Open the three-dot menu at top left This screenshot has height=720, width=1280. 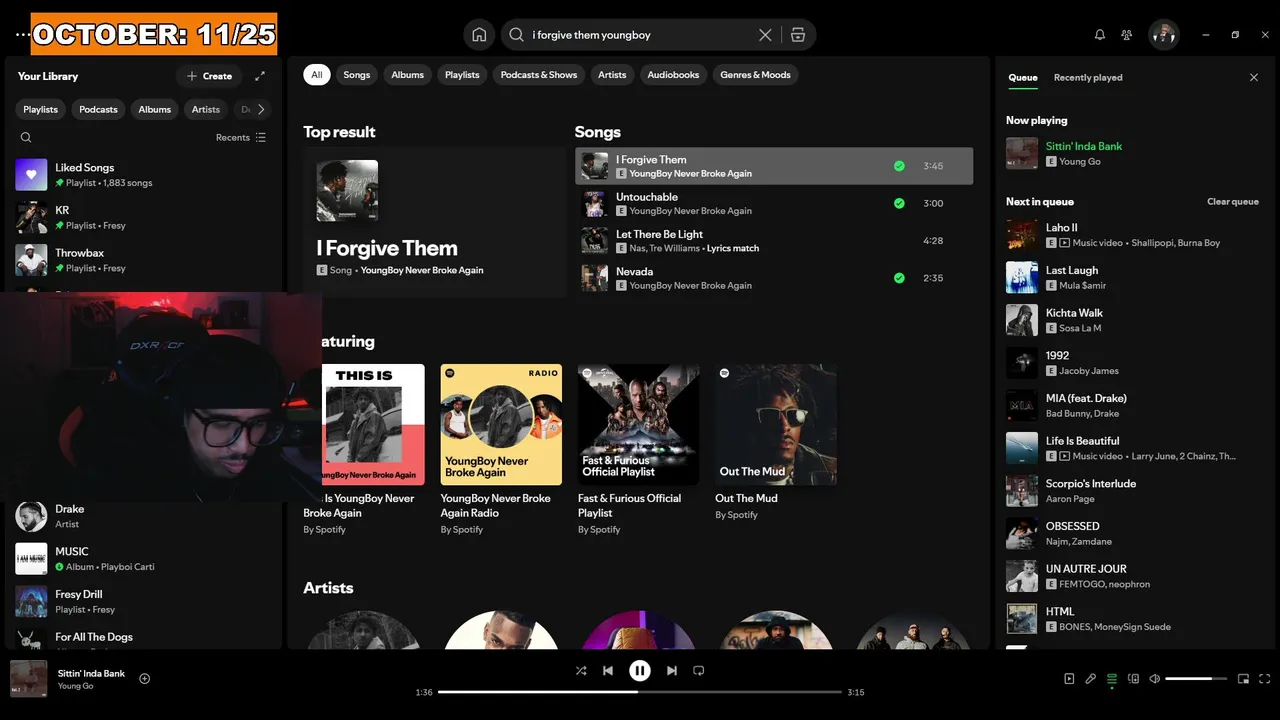[x=22, y=35]
